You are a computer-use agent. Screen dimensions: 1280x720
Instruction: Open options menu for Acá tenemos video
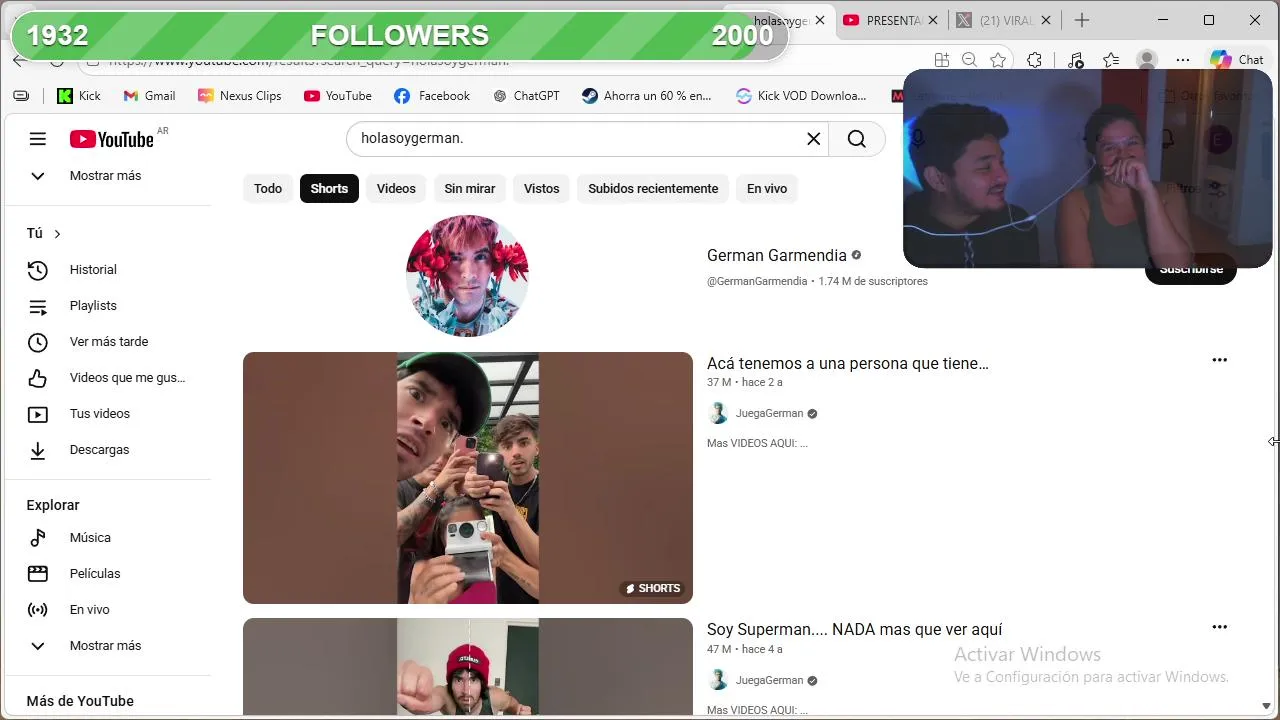tap(1219, 360)
